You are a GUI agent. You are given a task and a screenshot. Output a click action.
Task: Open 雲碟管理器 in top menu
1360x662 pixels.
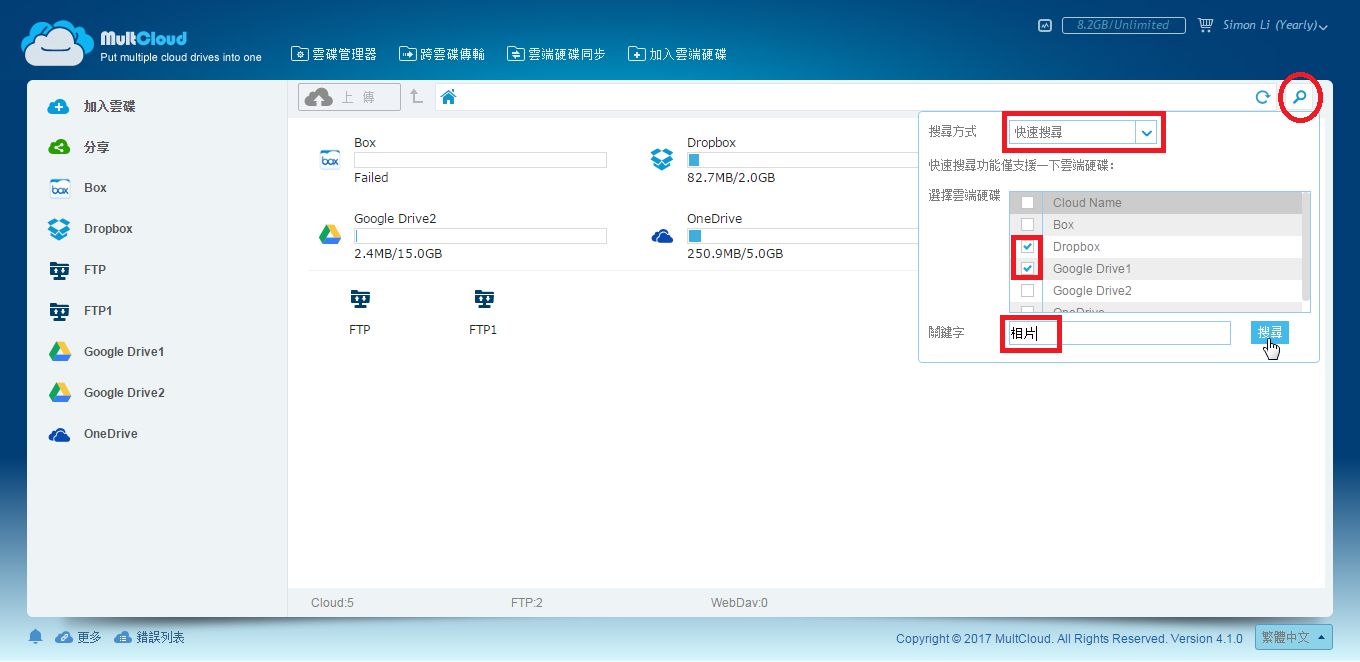click(x=333, y=54)
